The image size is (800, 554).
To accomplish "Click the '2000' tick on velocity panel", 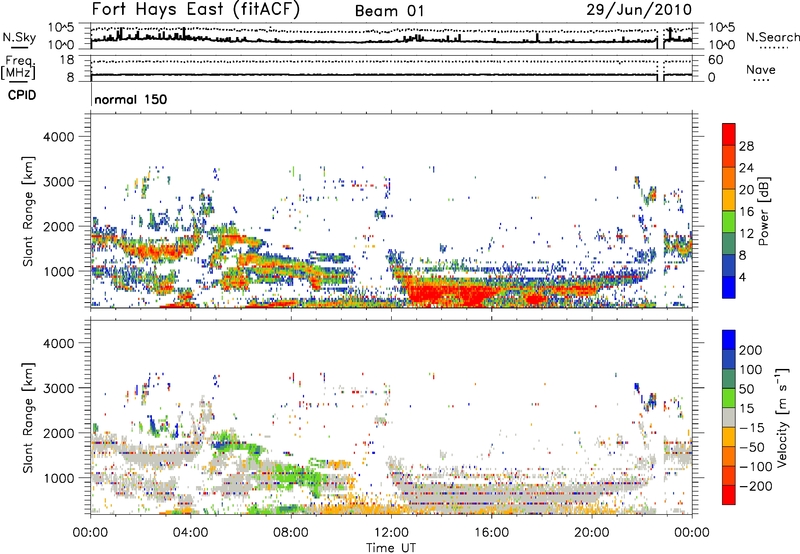I will pos(58,433).
